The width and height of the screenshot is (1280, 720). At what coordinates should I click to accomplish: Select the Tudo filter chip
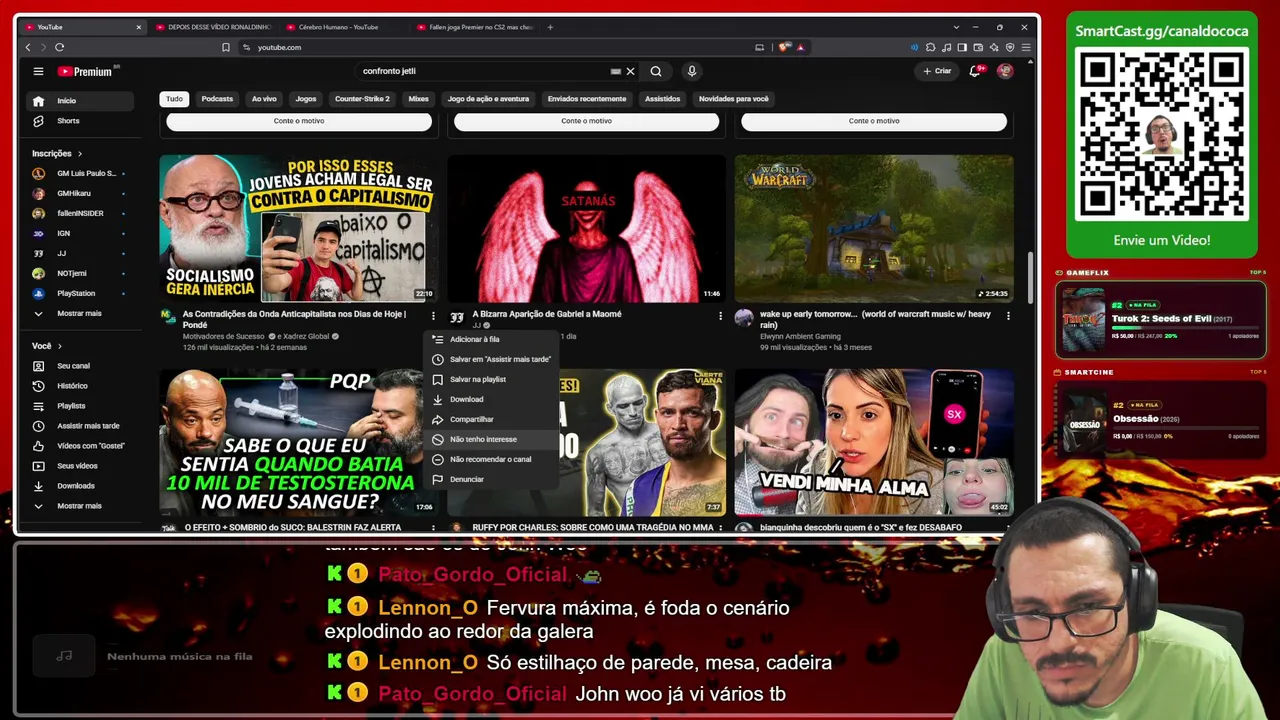click(174, 99)
